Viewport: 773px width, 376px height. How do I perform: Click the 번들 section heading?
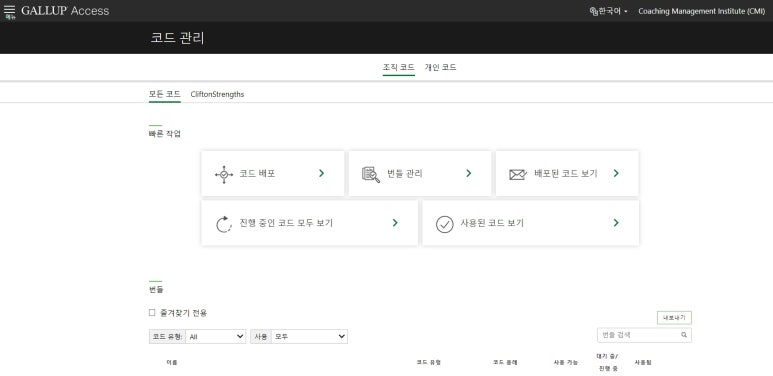point(156,290)
